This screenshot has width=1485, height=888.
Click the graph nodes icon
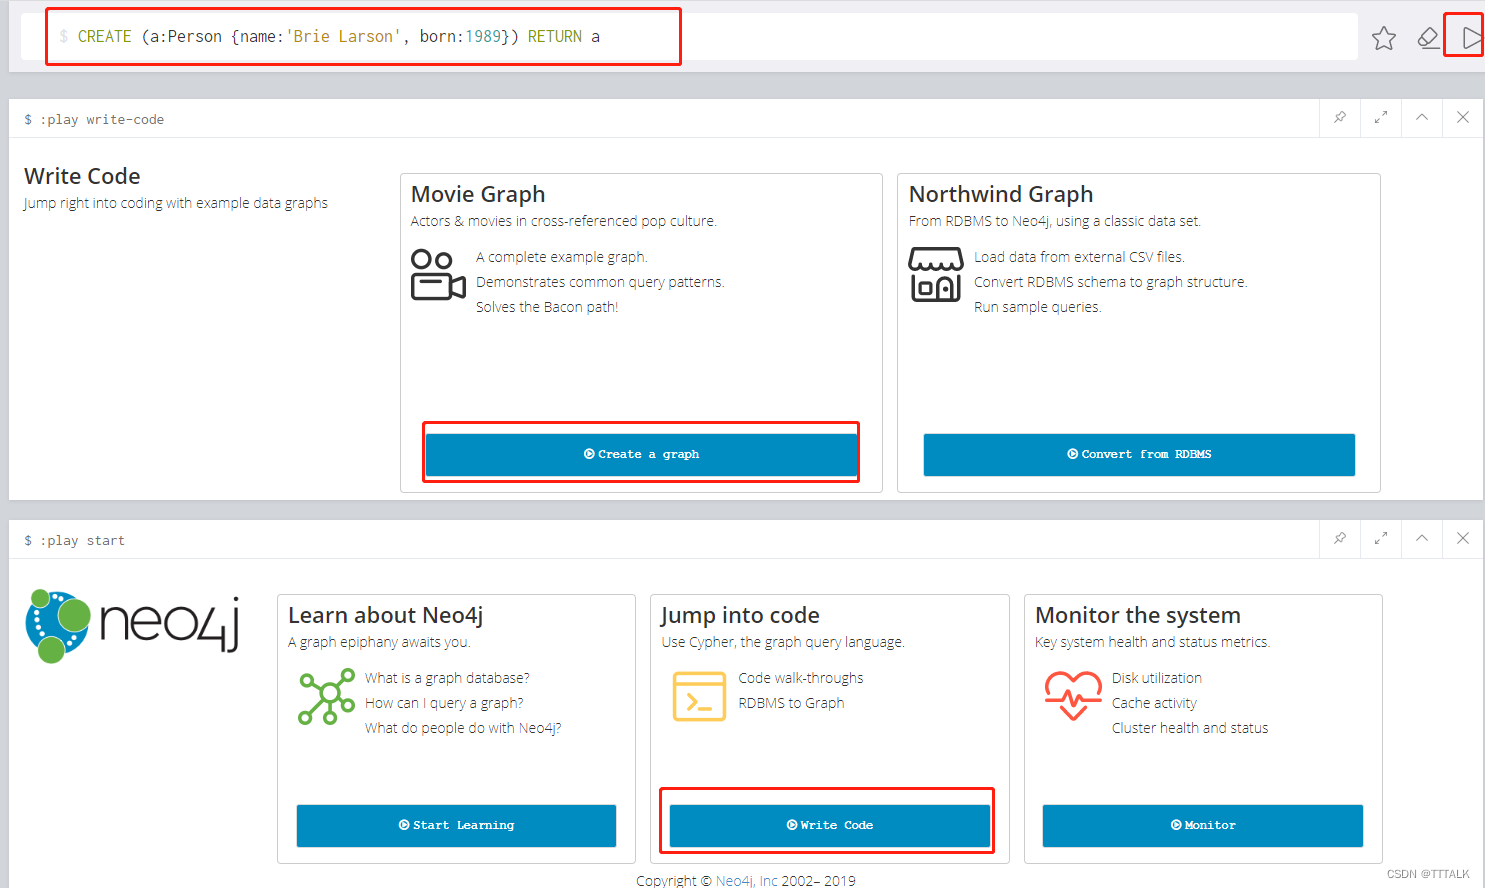[x=326, y=696]
